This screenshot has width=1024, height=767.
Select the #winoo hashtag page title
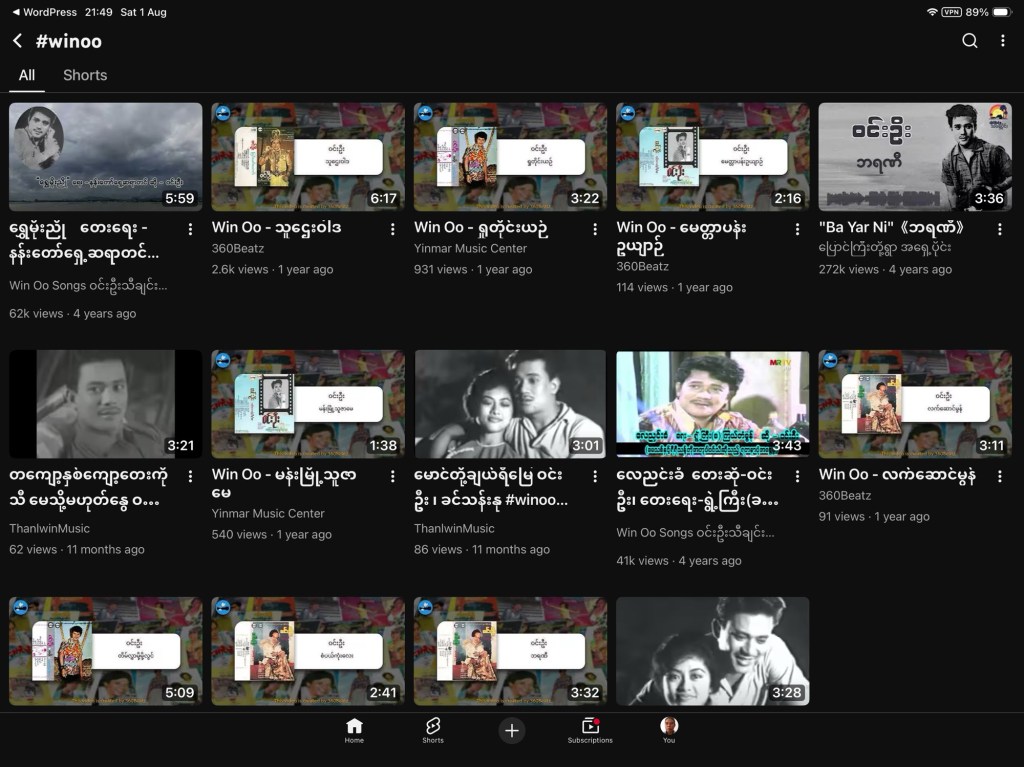(69, 41)
